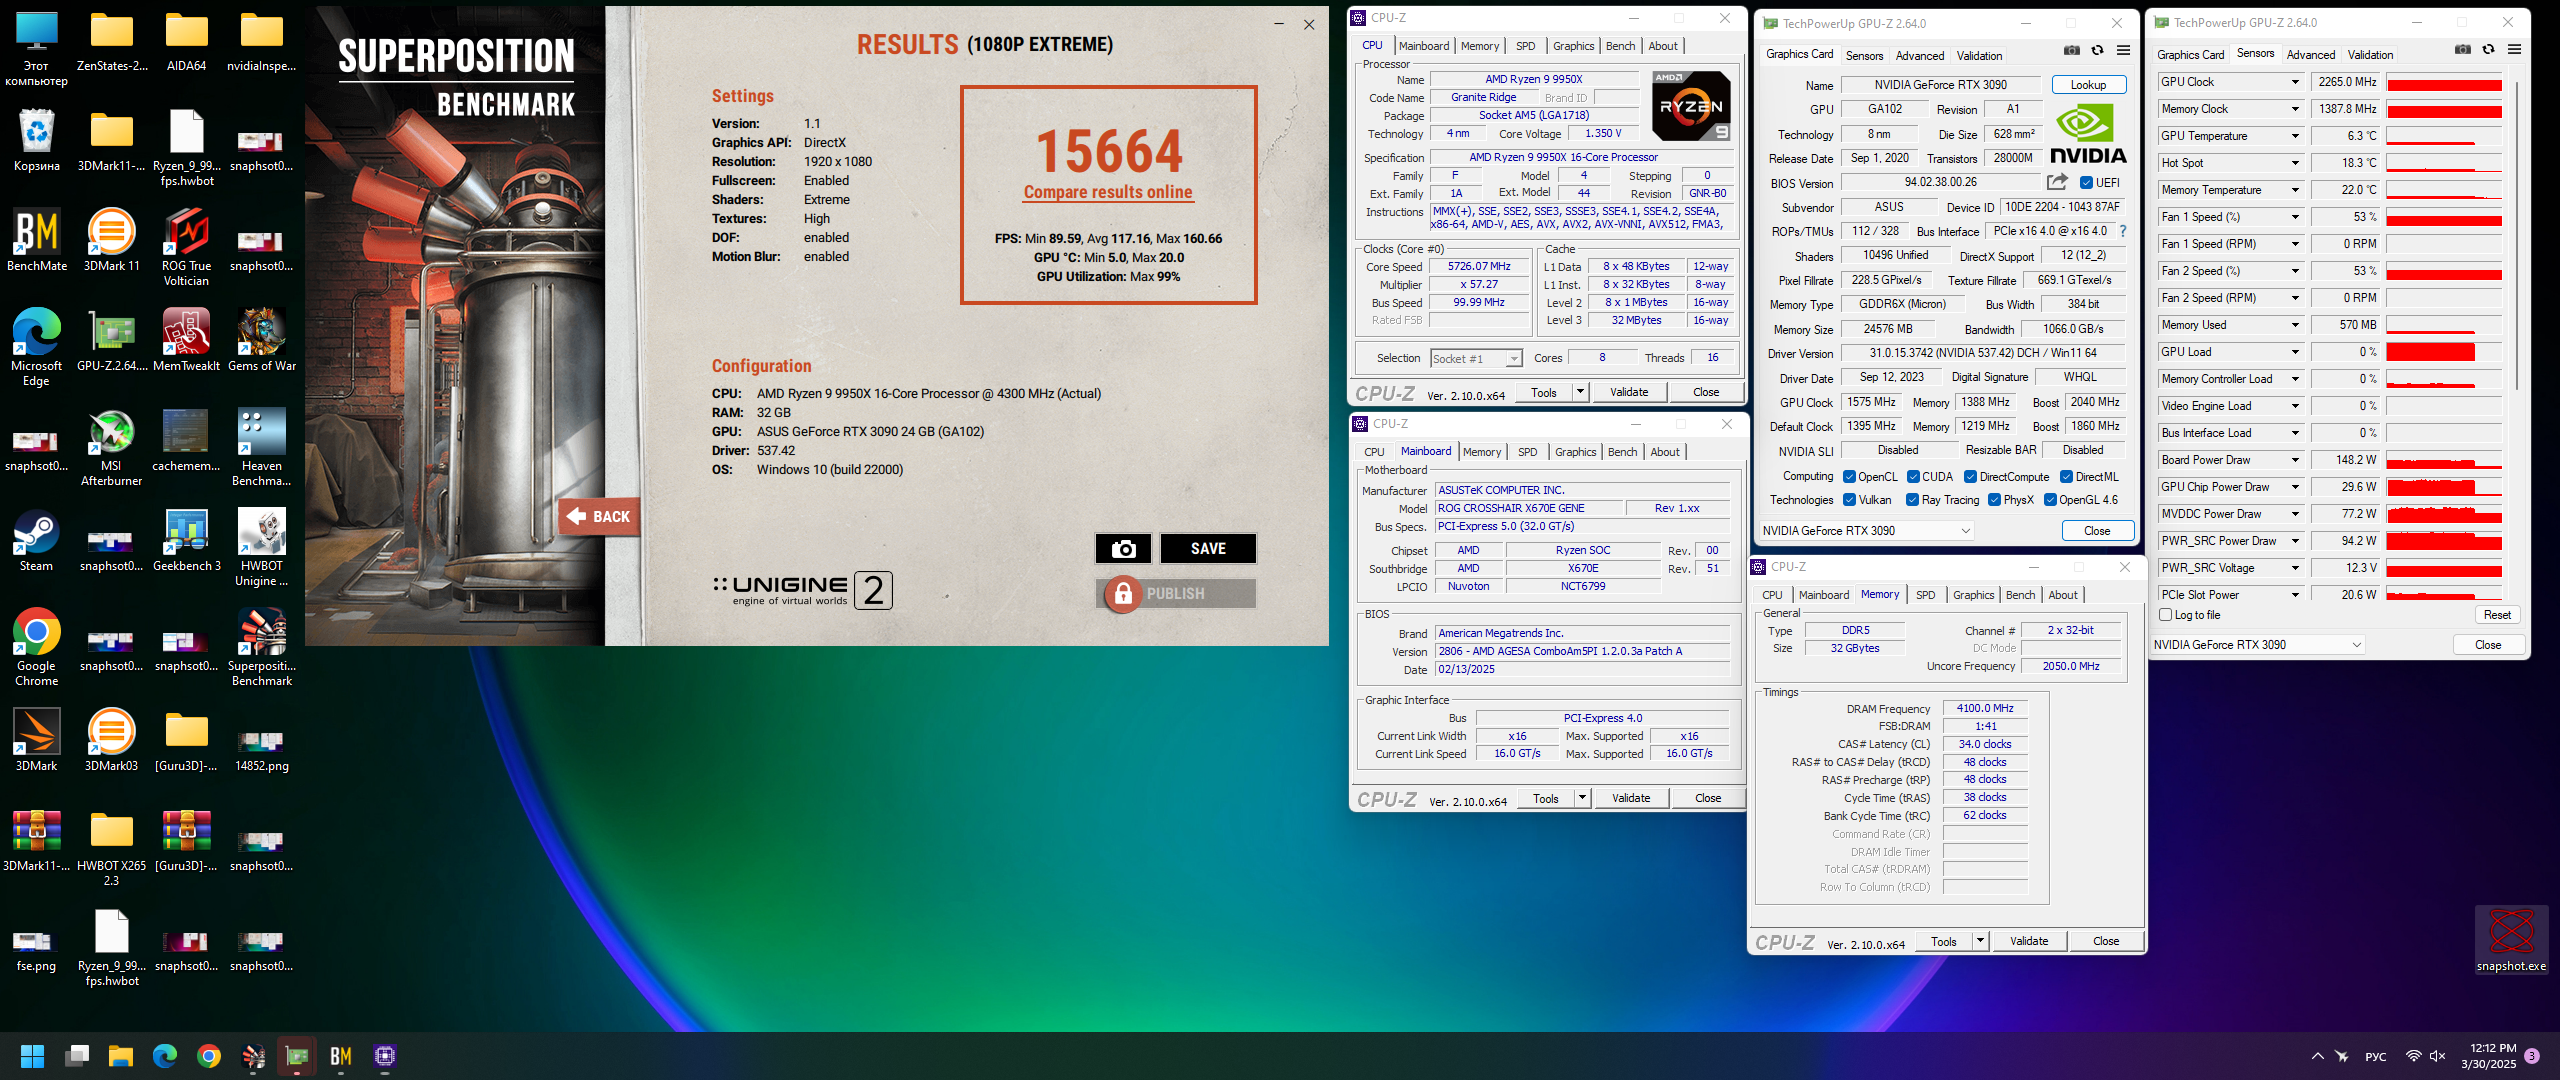Viewport: 2560px width, 1080px height.
Task: Open Heaven Benchmark desktop icon
Action: [x=262, y=448]
